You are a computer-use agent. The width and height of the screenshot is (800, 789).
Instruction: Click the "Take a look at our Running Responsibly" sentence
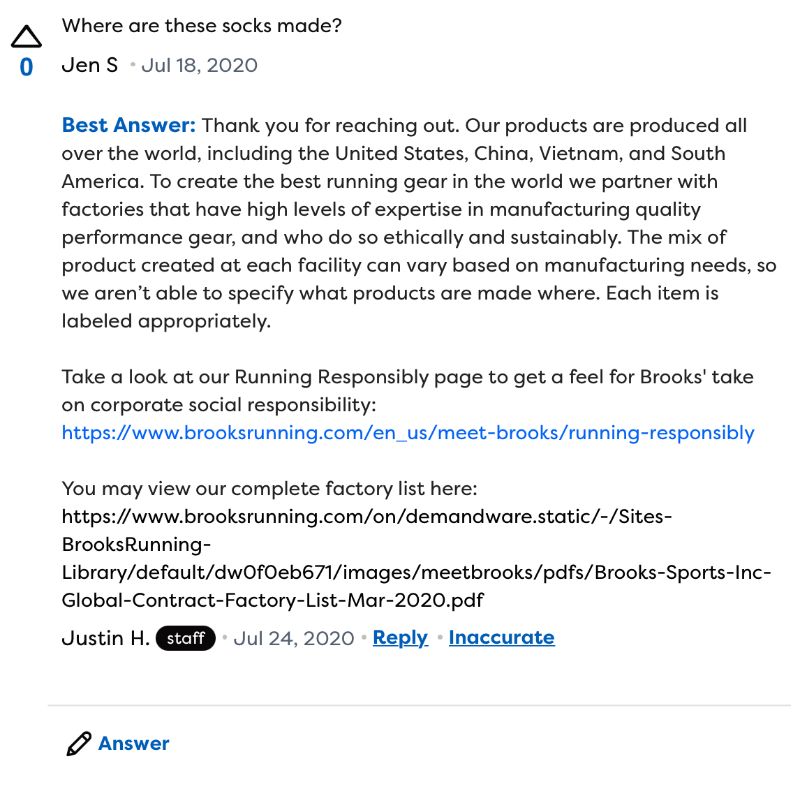pyautogui.click(x=408, y=391)
